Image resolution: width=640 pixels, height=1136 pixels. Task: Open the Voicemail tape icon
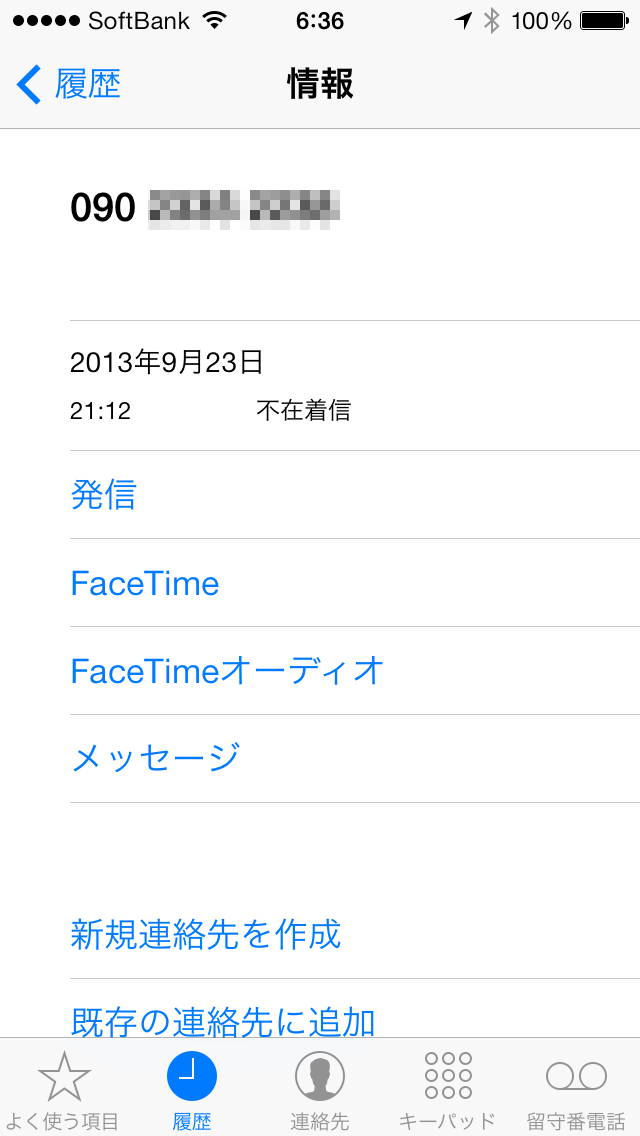576,1076
